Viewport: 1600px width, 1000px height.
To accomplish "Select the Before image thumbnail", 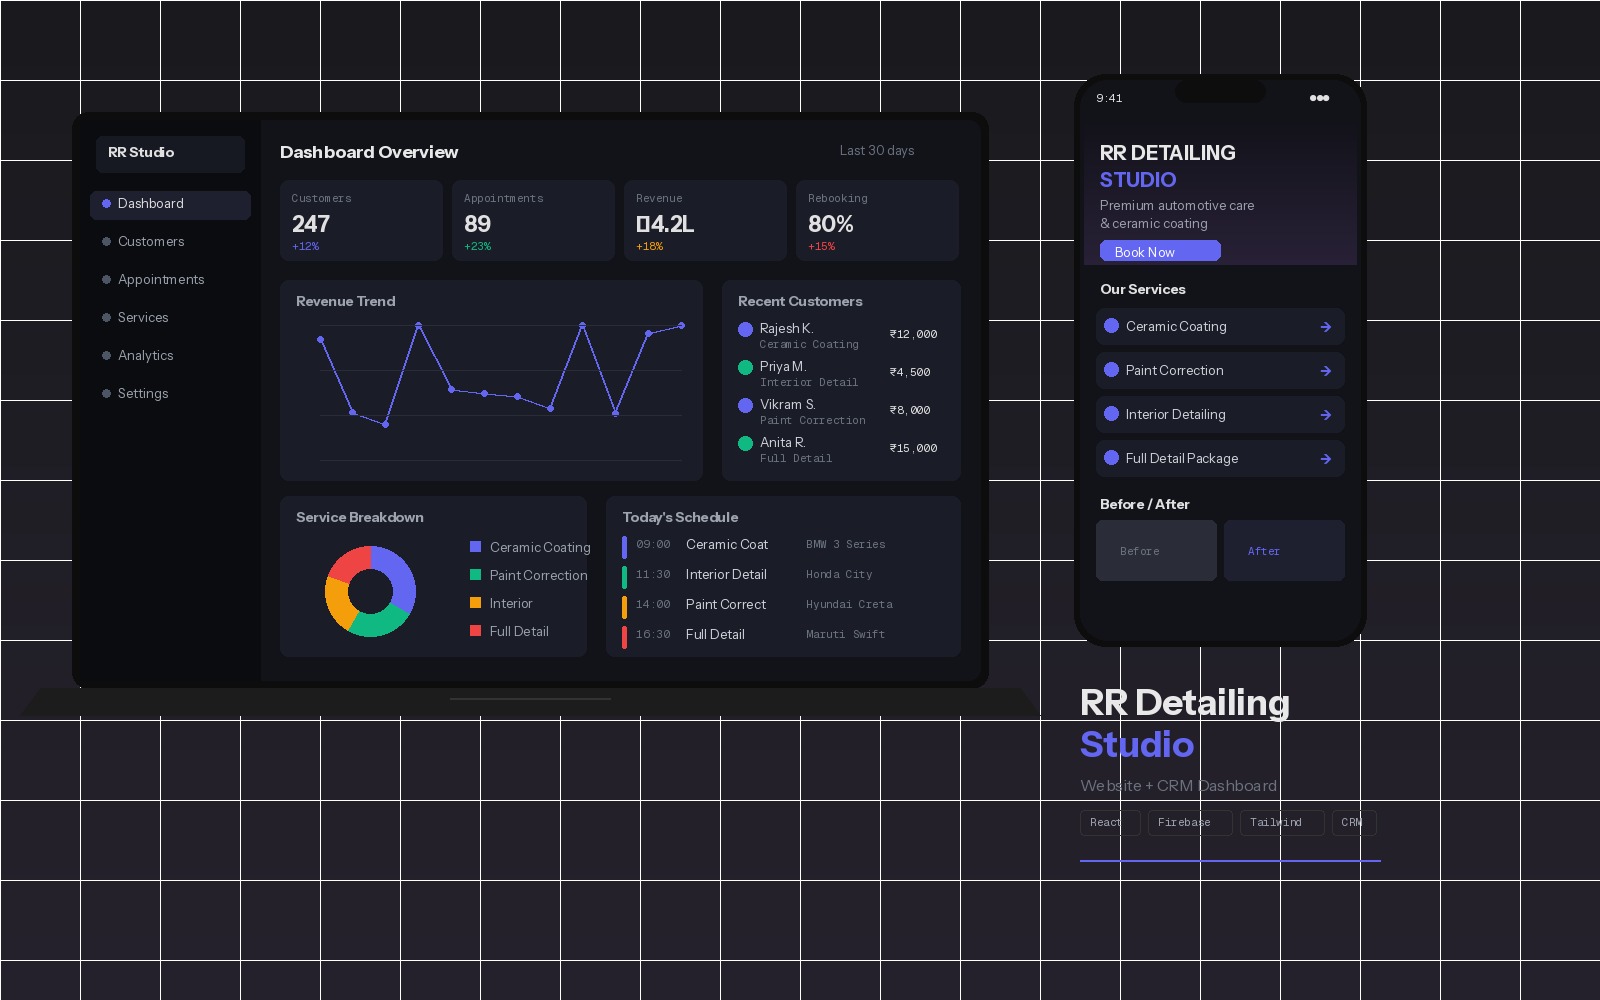I will pyautogui.click(x=1156, y=551).
